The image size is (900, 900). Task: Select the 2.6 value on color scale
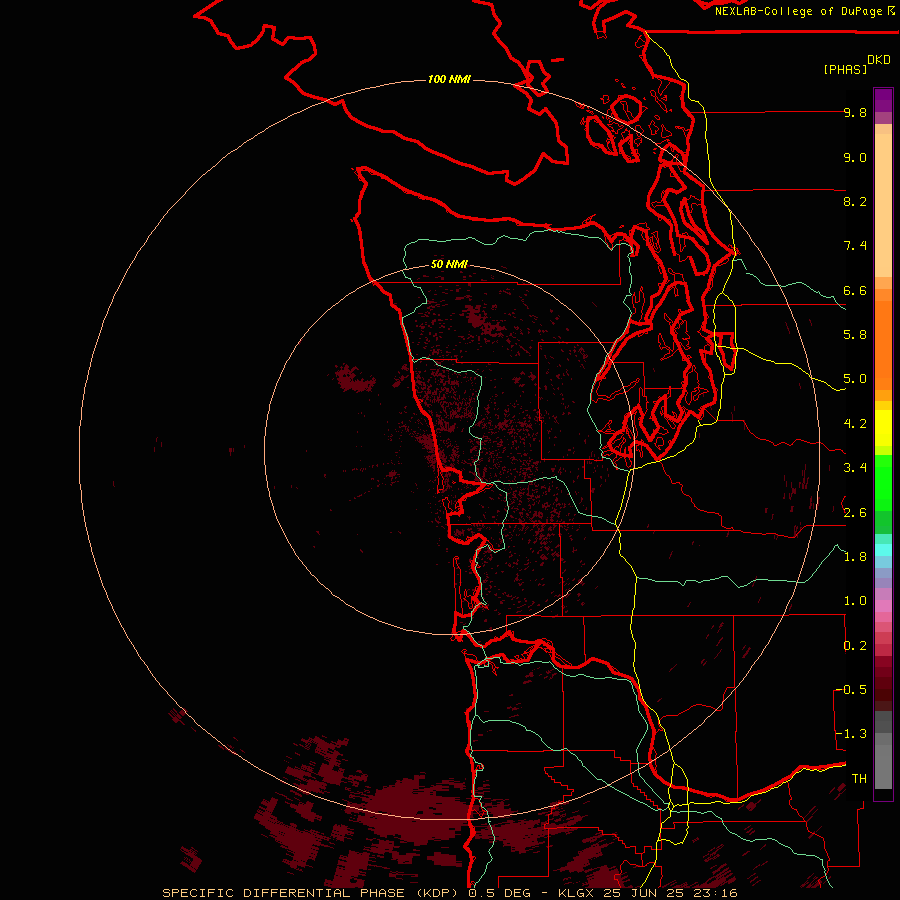pyautogui.click(x=855, y=513)
